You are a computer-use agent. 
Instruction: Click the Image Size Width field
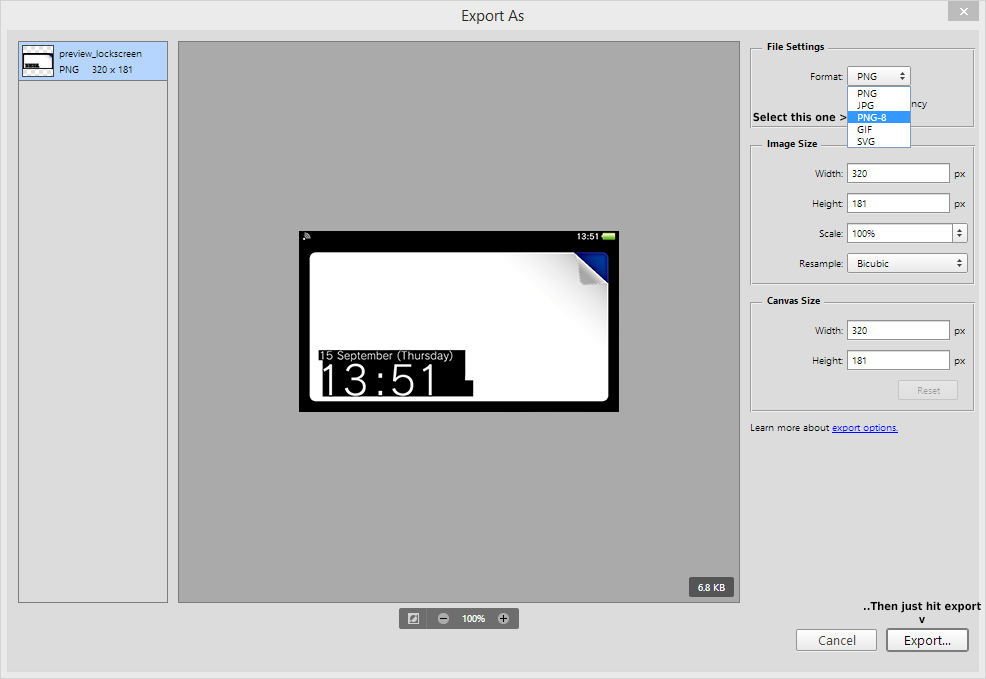pos(898,174)
